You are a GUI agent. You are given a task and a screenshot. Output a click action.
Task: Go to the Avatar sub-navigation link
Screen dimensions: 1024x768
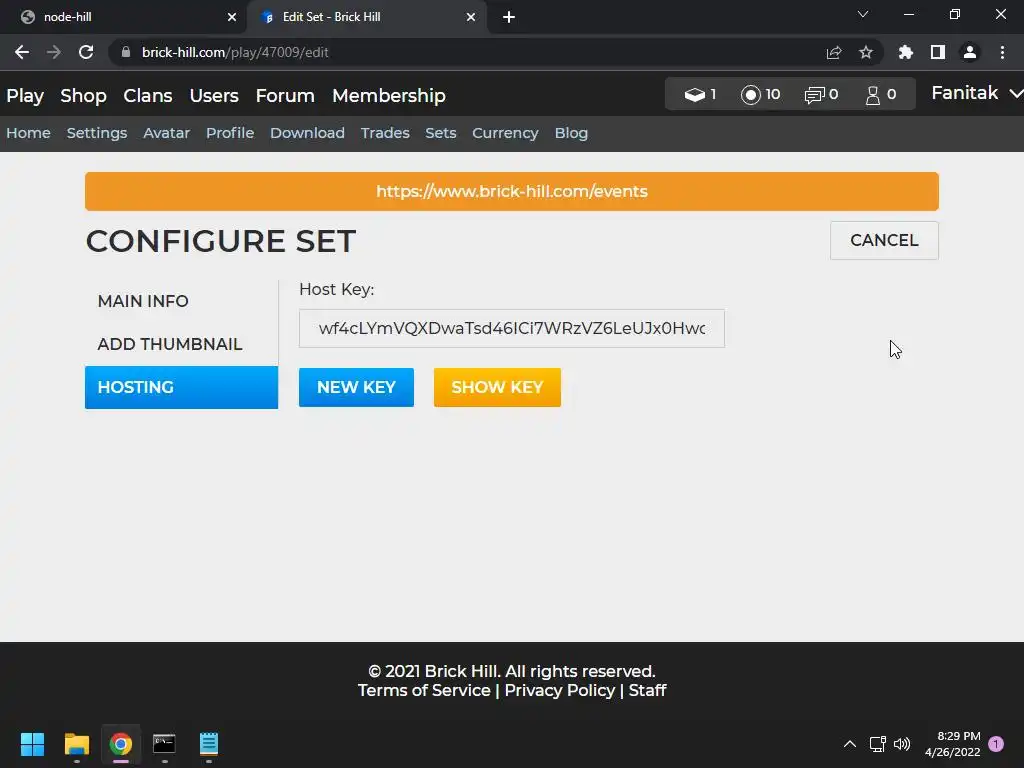tap(167, 133)
